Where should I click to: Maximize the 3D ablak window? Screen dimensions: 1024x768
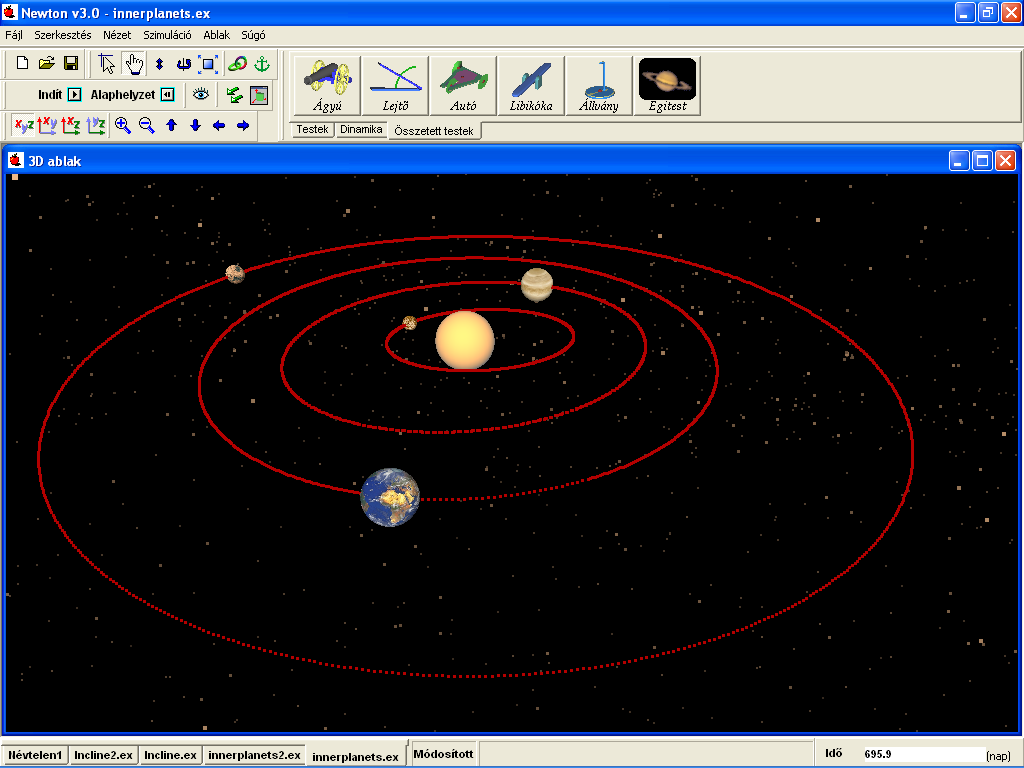pyautogui.click(x=982, y=161)
